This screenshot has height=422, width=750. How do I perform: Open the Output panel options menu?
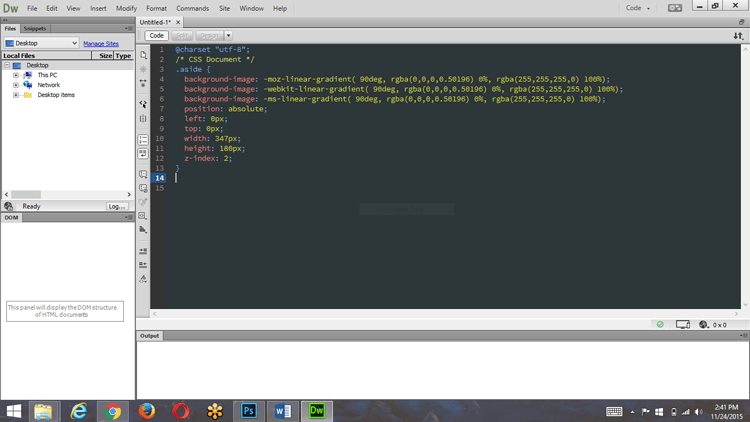(x=743, y=335)
